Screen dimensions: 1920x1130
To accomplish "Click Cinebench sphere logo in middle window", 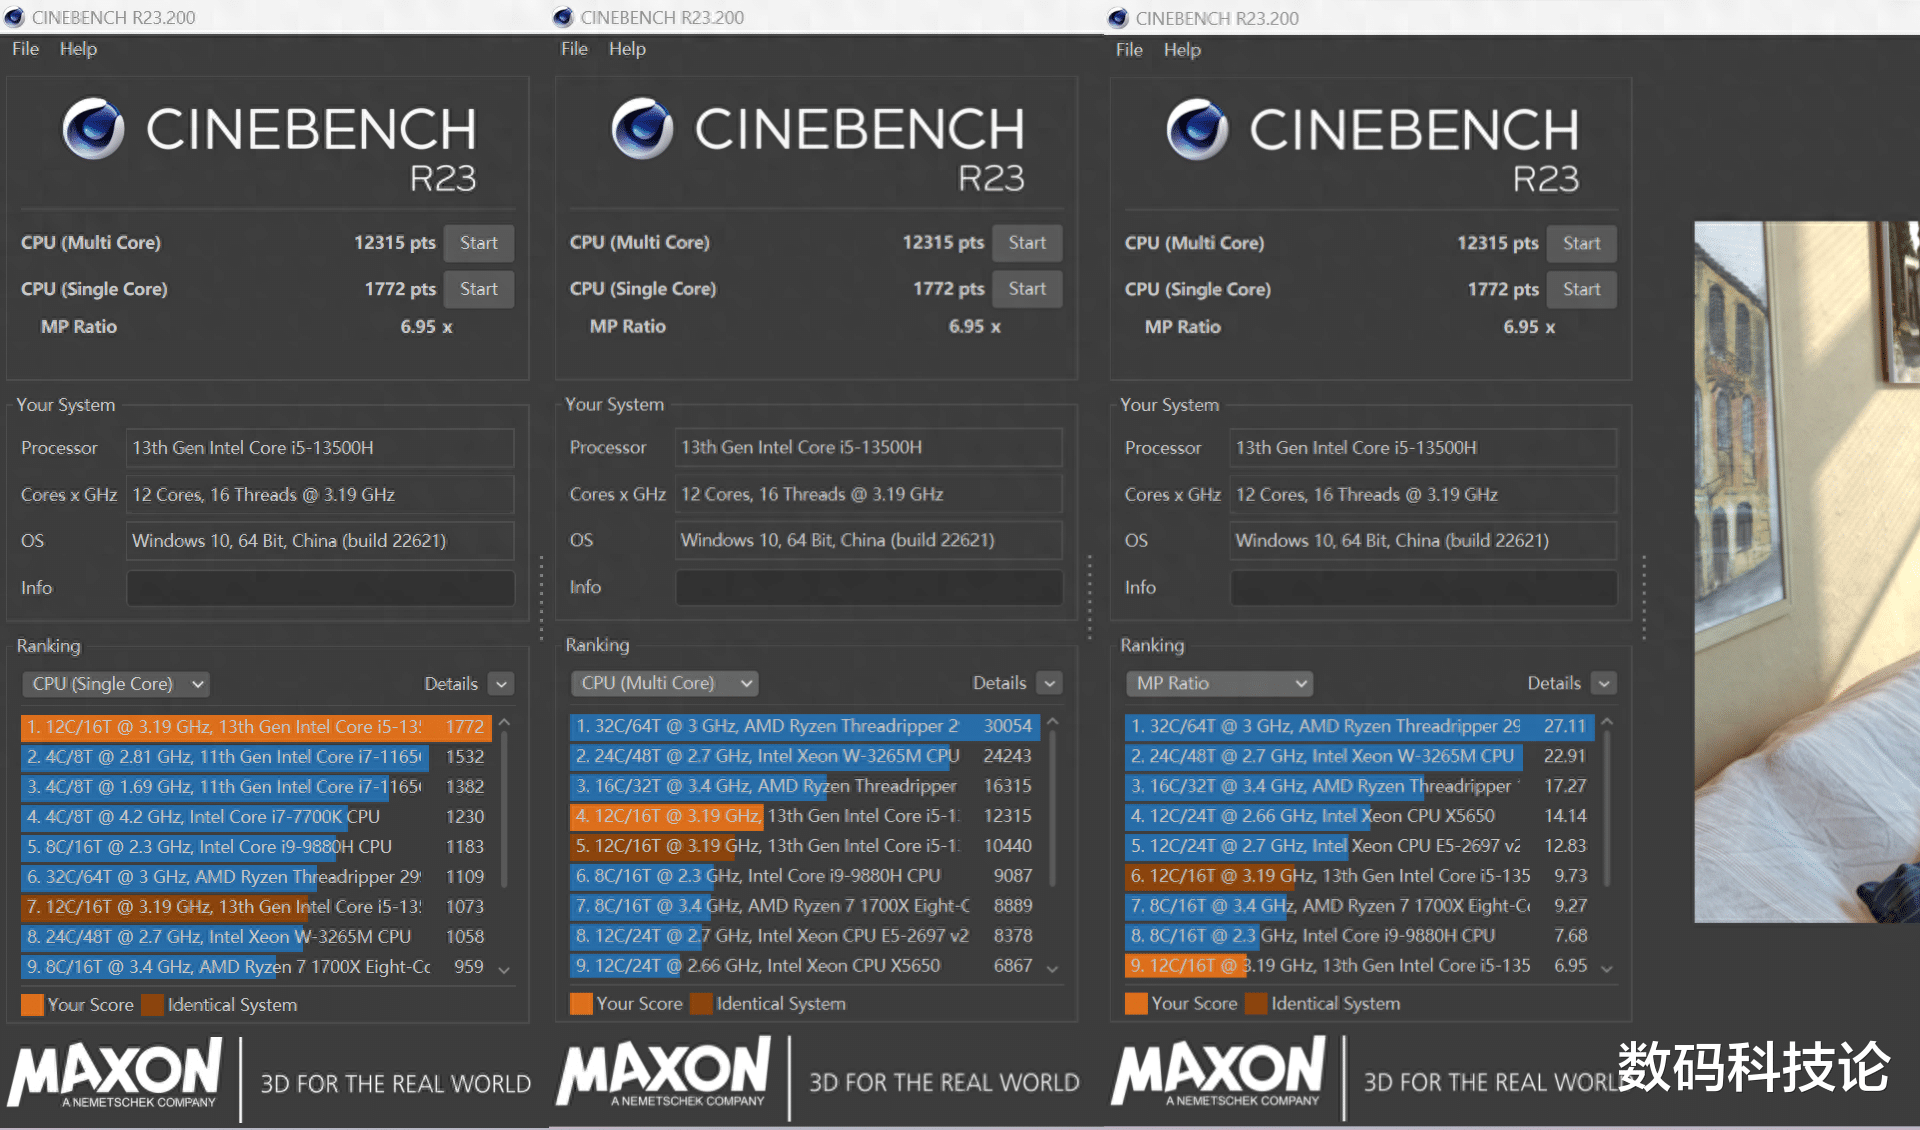I will click(642, 129).
